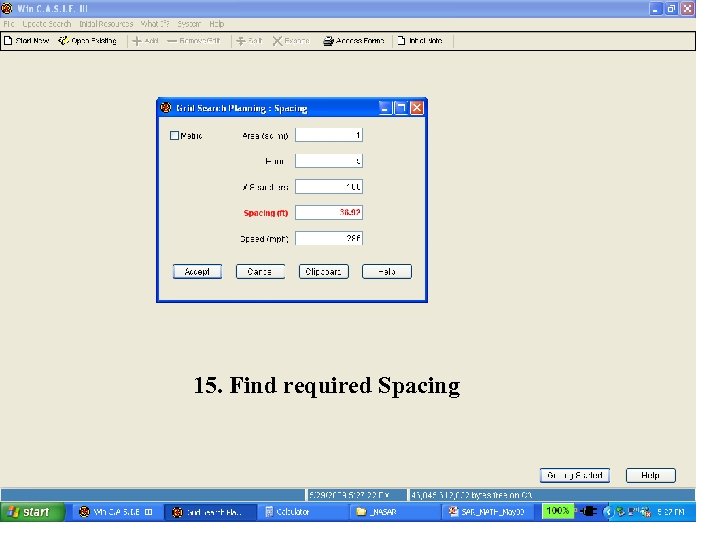This screenshot has width=720, height=540.
Task: Open the Initial Resources menu
Action: [x=106, y=24]
